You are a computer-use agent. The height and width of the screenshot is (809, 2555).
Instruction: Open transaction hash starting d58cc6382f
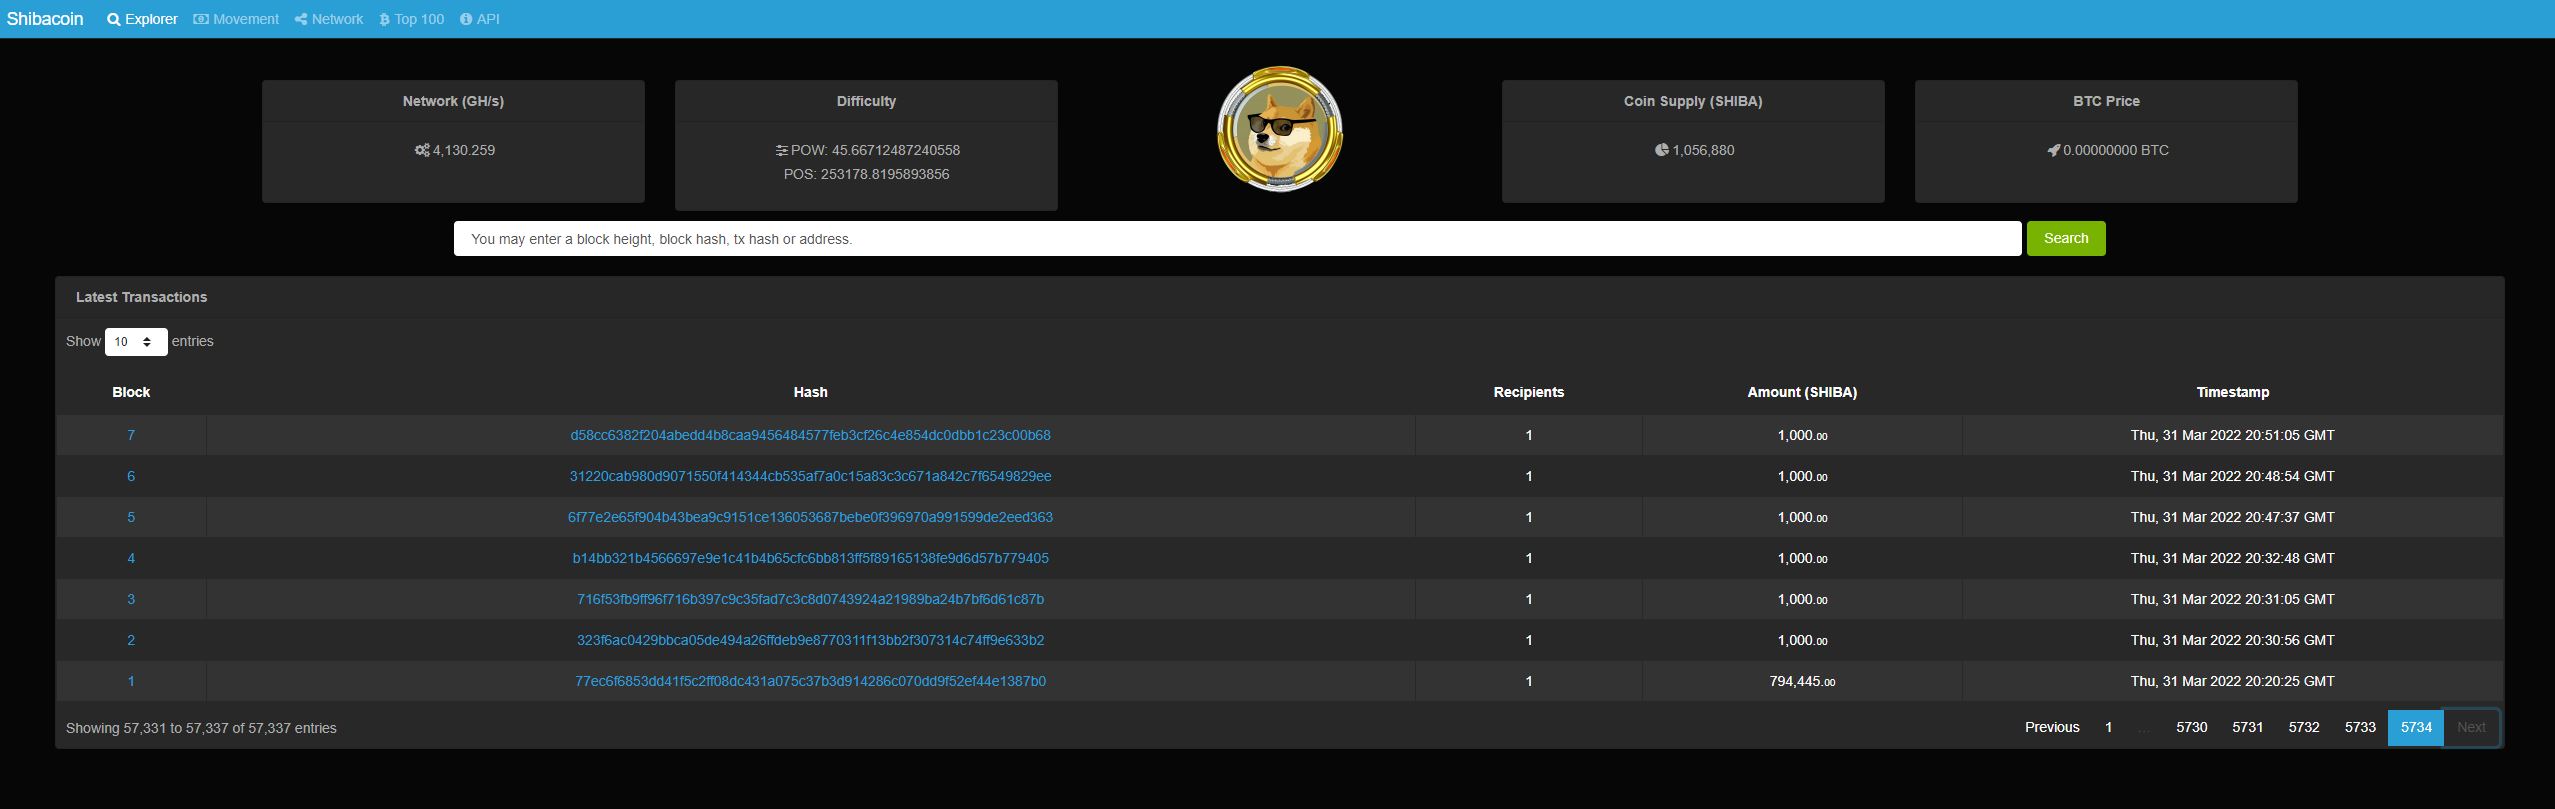(x=810, y=435)
